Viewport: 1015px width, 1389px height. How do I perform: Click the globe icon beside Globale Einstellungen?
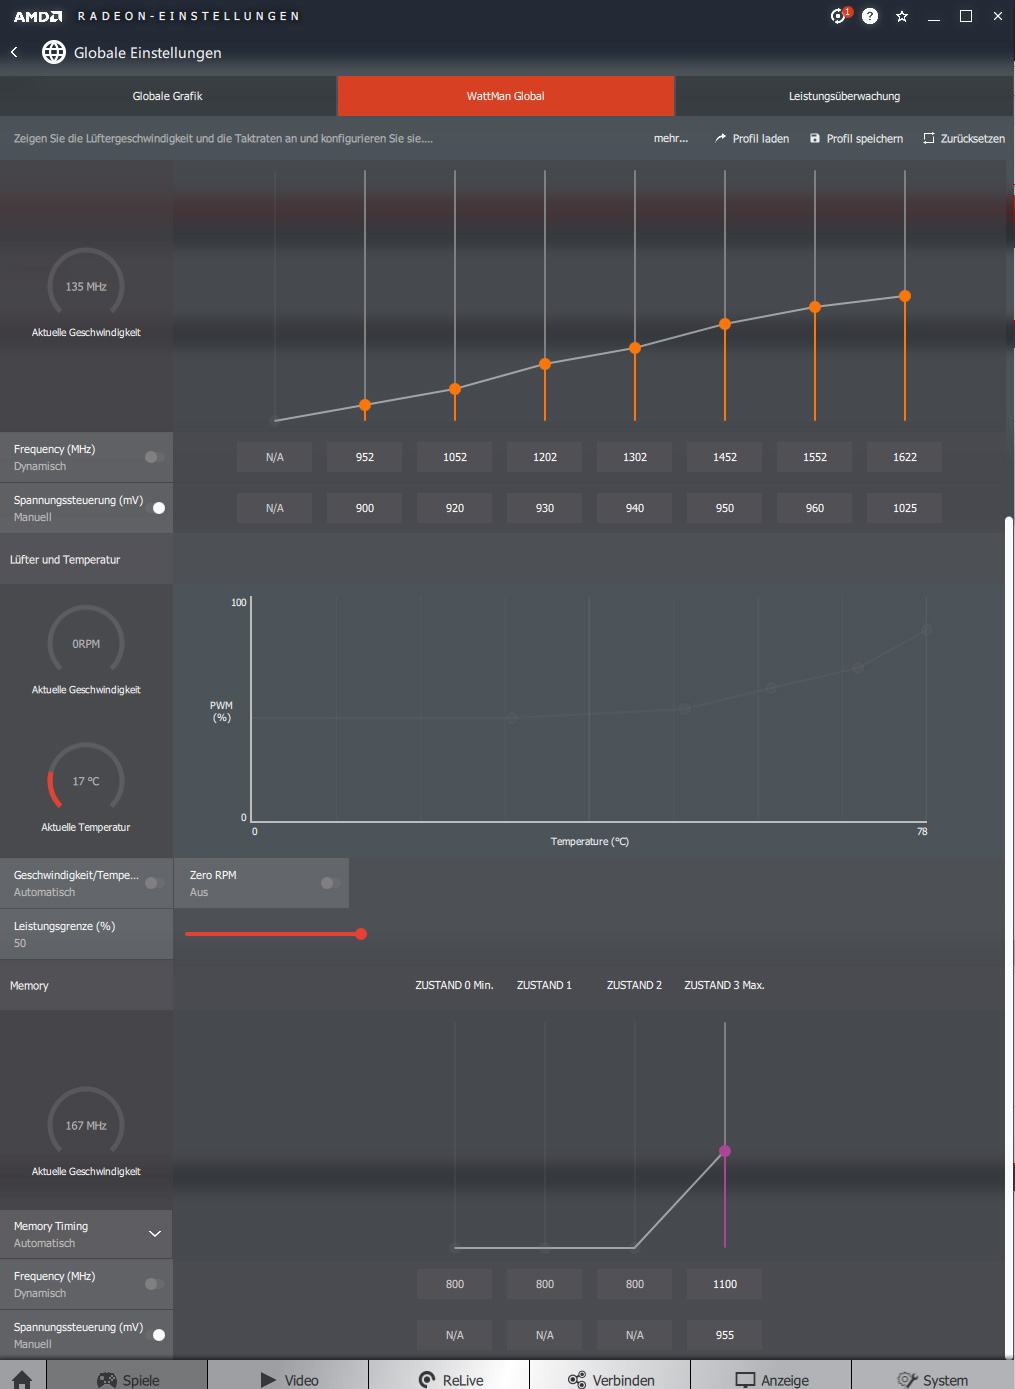point(54,52)
